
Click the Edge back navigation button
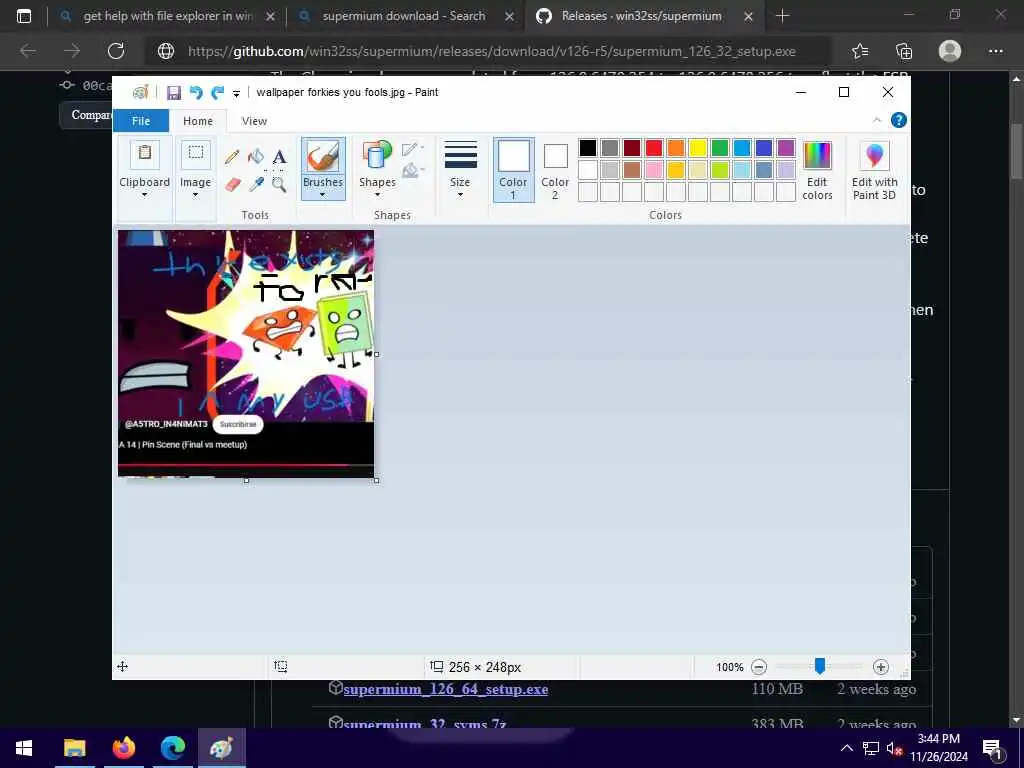[x=28, y=51]
